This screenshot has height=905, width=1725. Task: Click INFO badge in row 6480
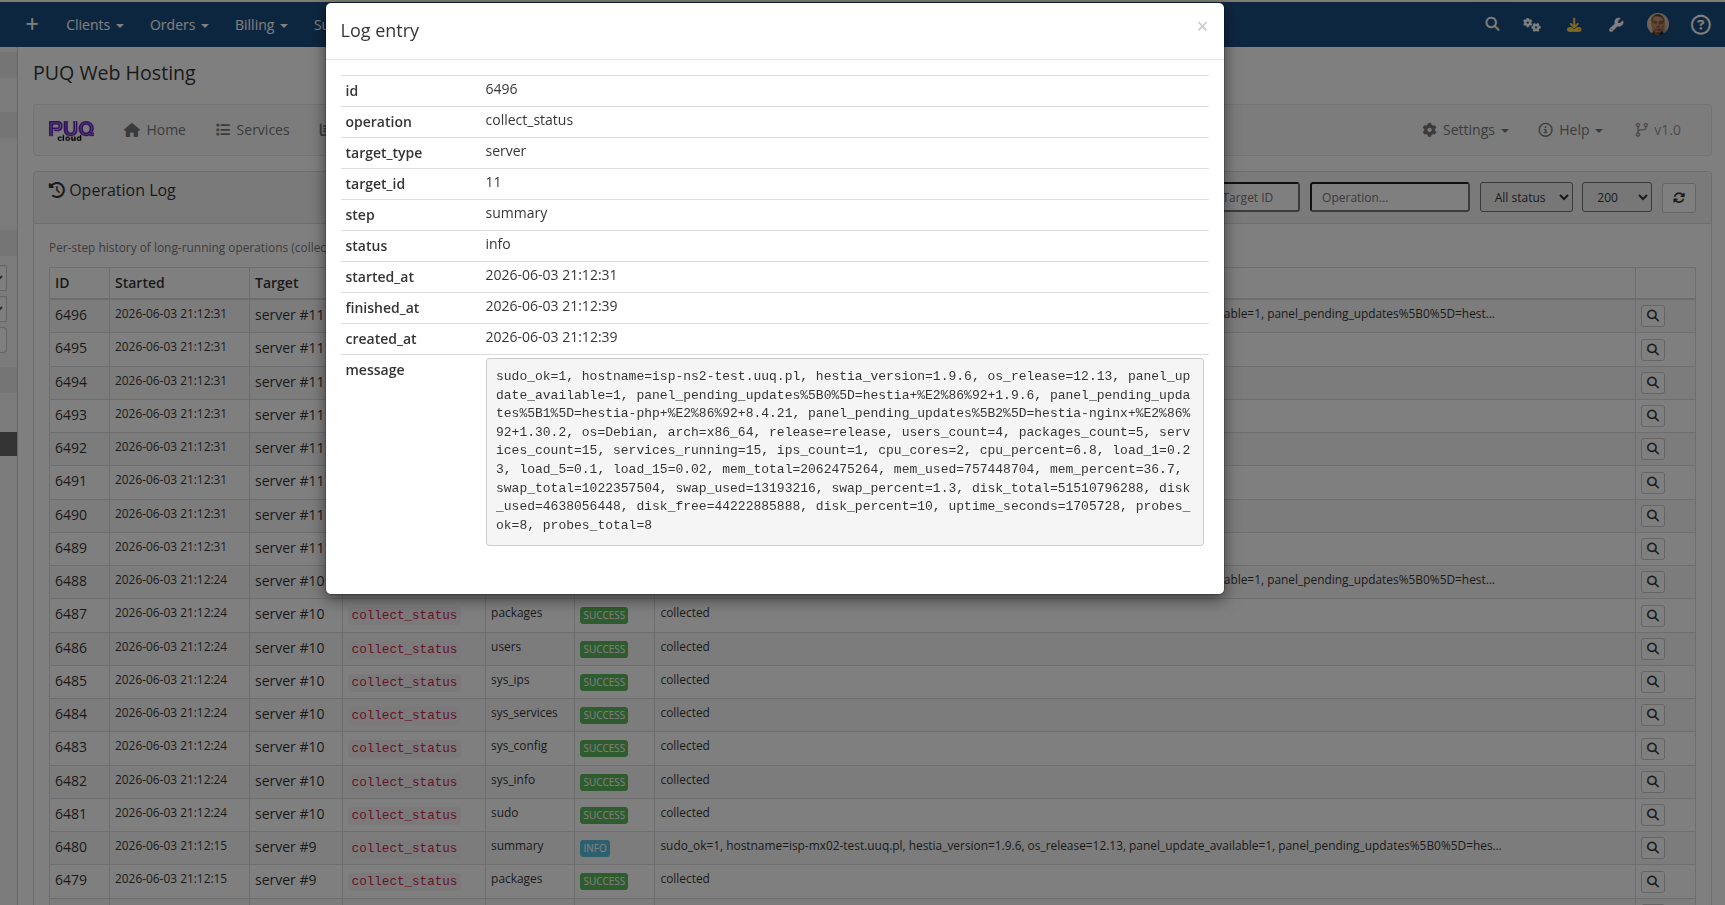595,848
